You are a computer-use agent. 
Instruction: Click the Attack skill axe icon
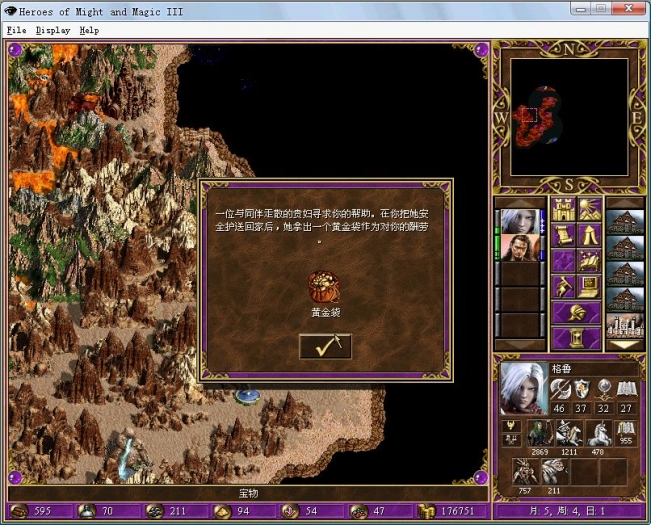pyautogui.click(x=559, y=389)
